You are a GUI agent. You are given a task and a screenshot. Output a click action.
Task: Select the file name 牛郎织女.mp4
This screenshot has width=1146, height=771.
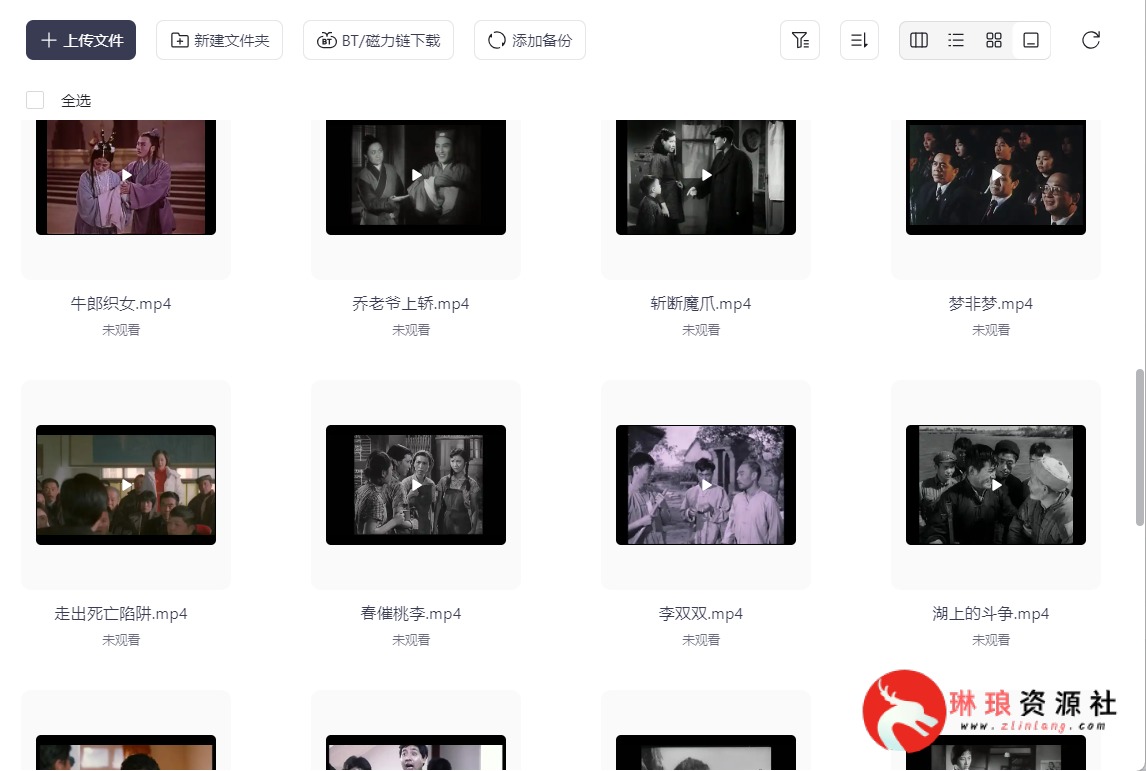click(x=121, y=304)
